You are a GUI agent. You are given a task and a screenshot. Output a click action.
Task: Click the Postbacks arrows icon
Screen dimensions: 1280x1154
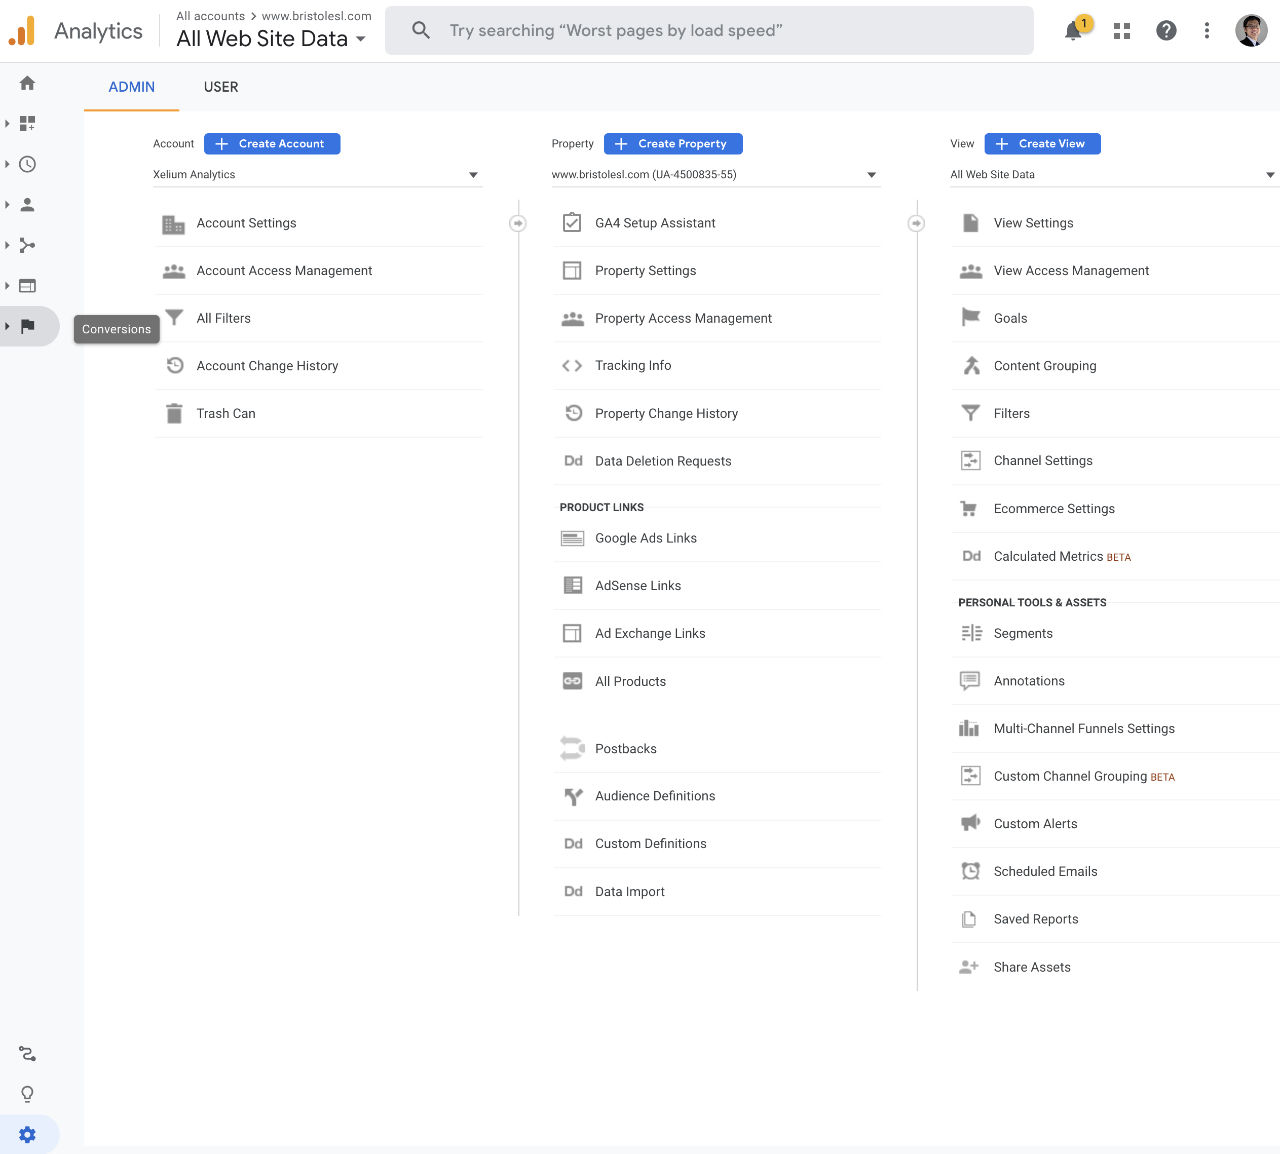coord(572,748)
